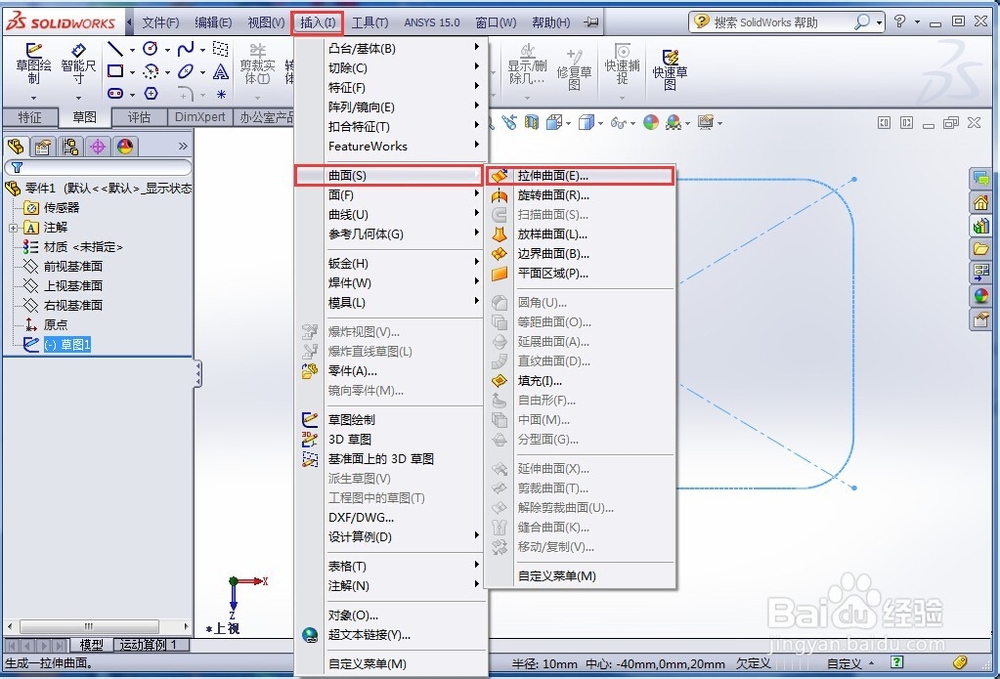Screen dimensions: 1000x679
Task: Select 草图1 in feature tree
Action: point(67,345)
